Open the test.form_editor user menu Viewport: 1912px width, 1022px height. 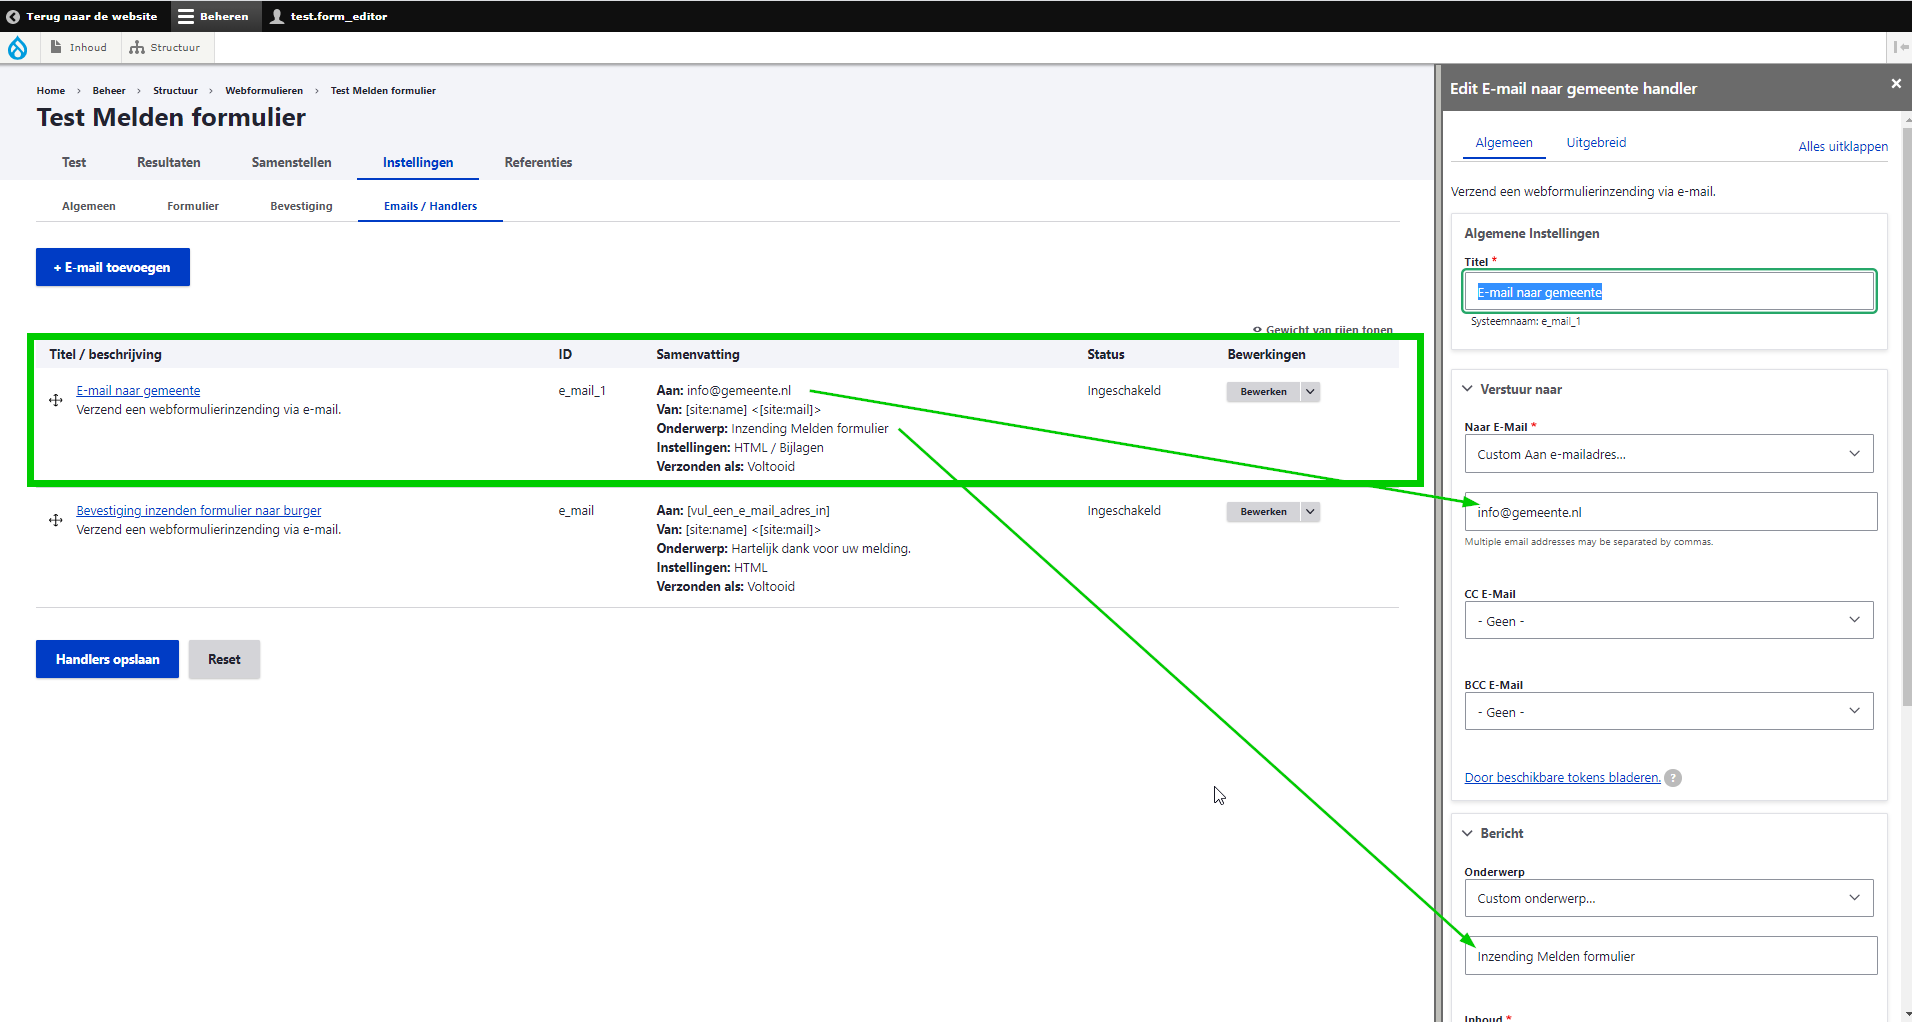[328, 16]
